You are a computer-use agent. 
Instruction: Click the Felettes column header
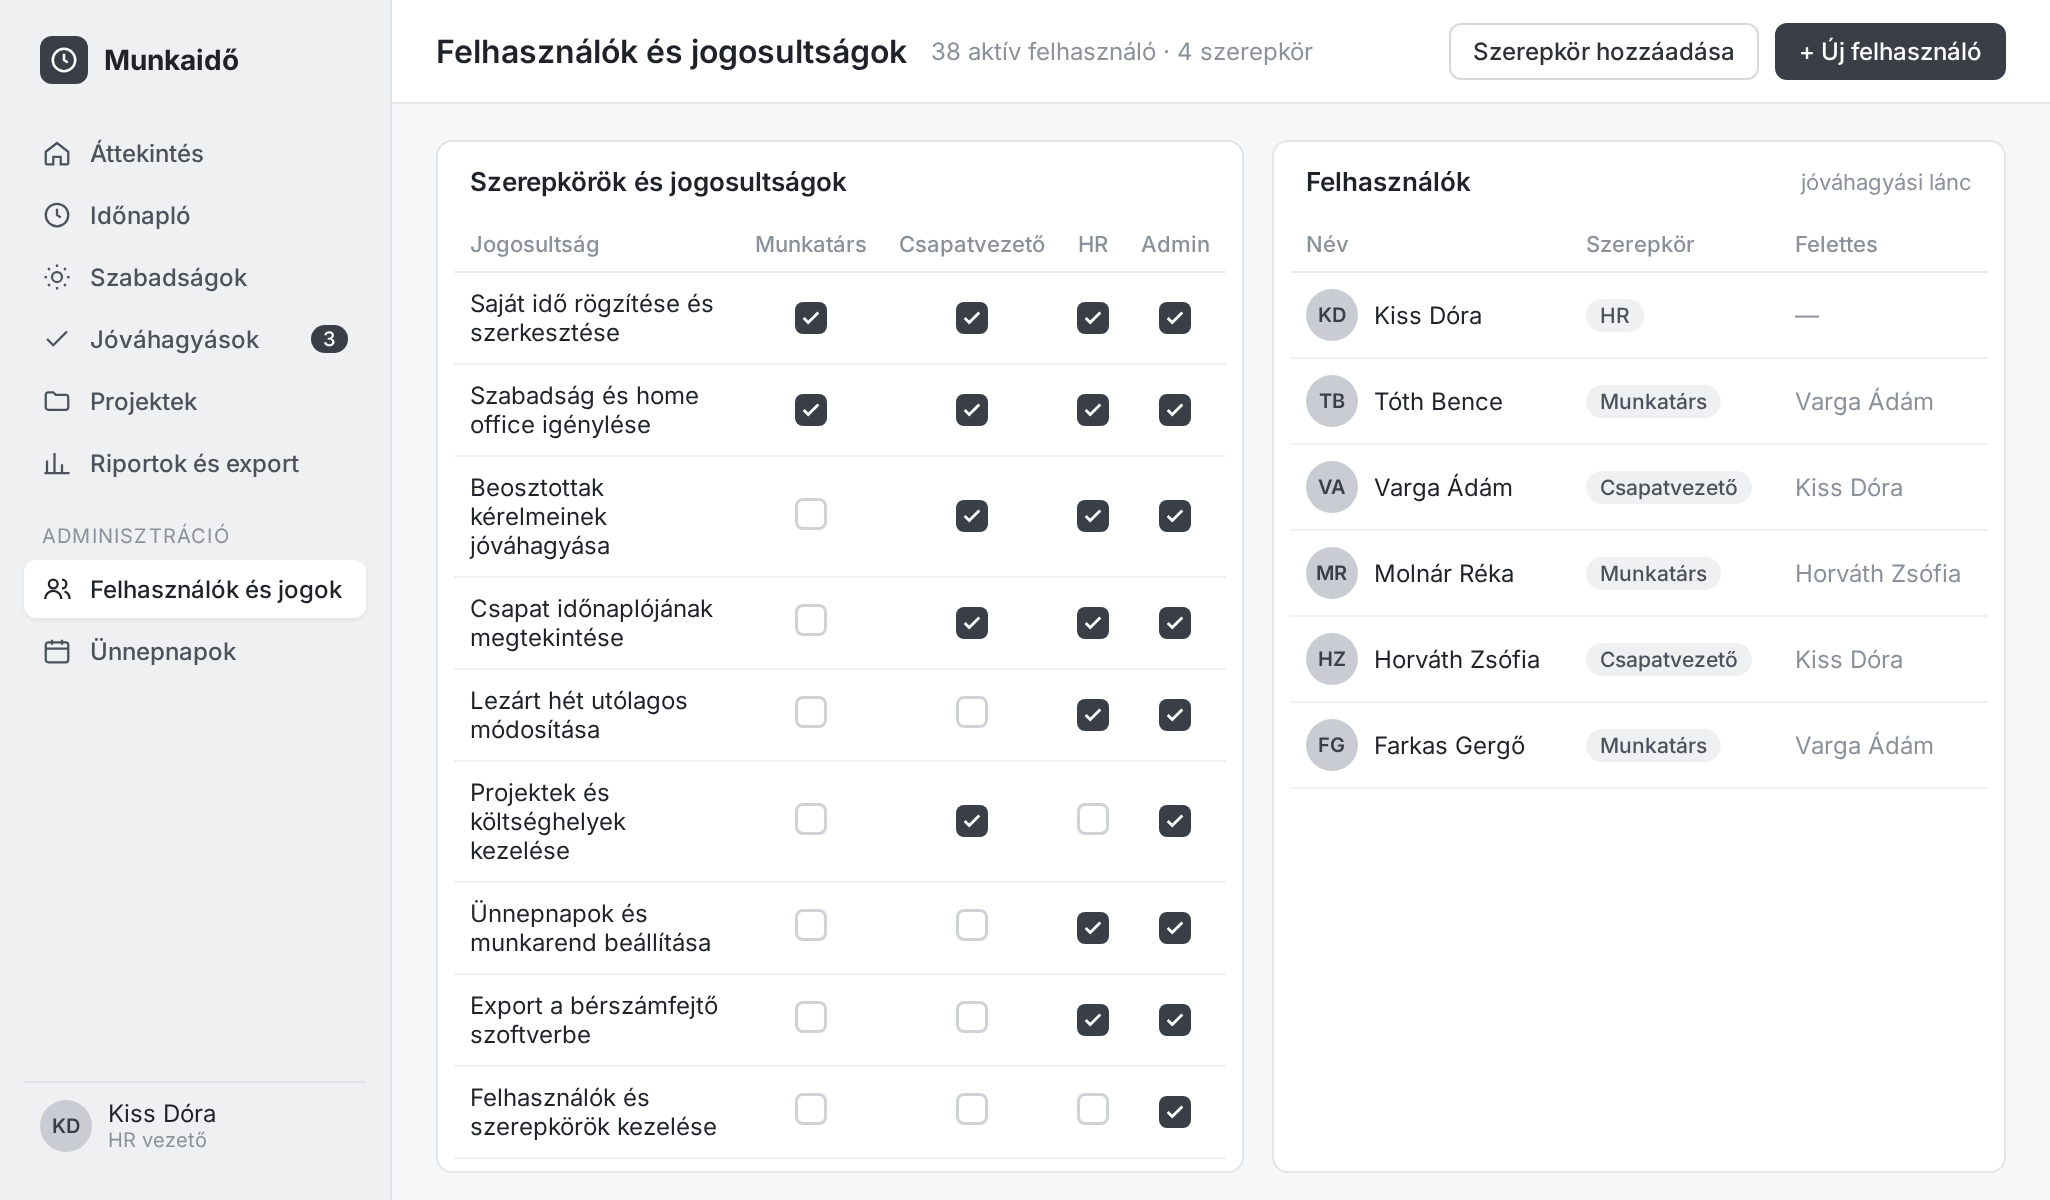pos(1835,244)
